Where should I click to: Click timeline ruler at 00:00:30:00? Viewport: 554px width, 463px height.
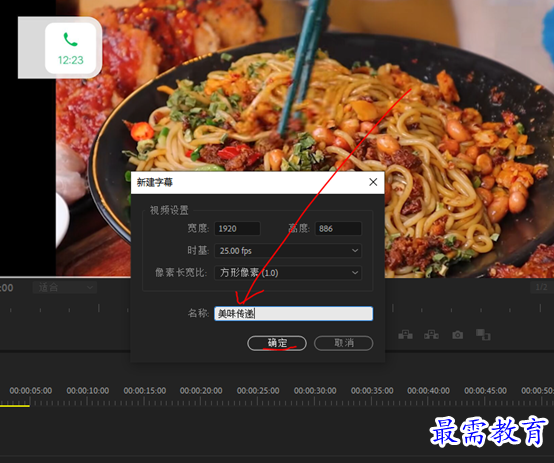pyautogui.click(x=315, y=391)
